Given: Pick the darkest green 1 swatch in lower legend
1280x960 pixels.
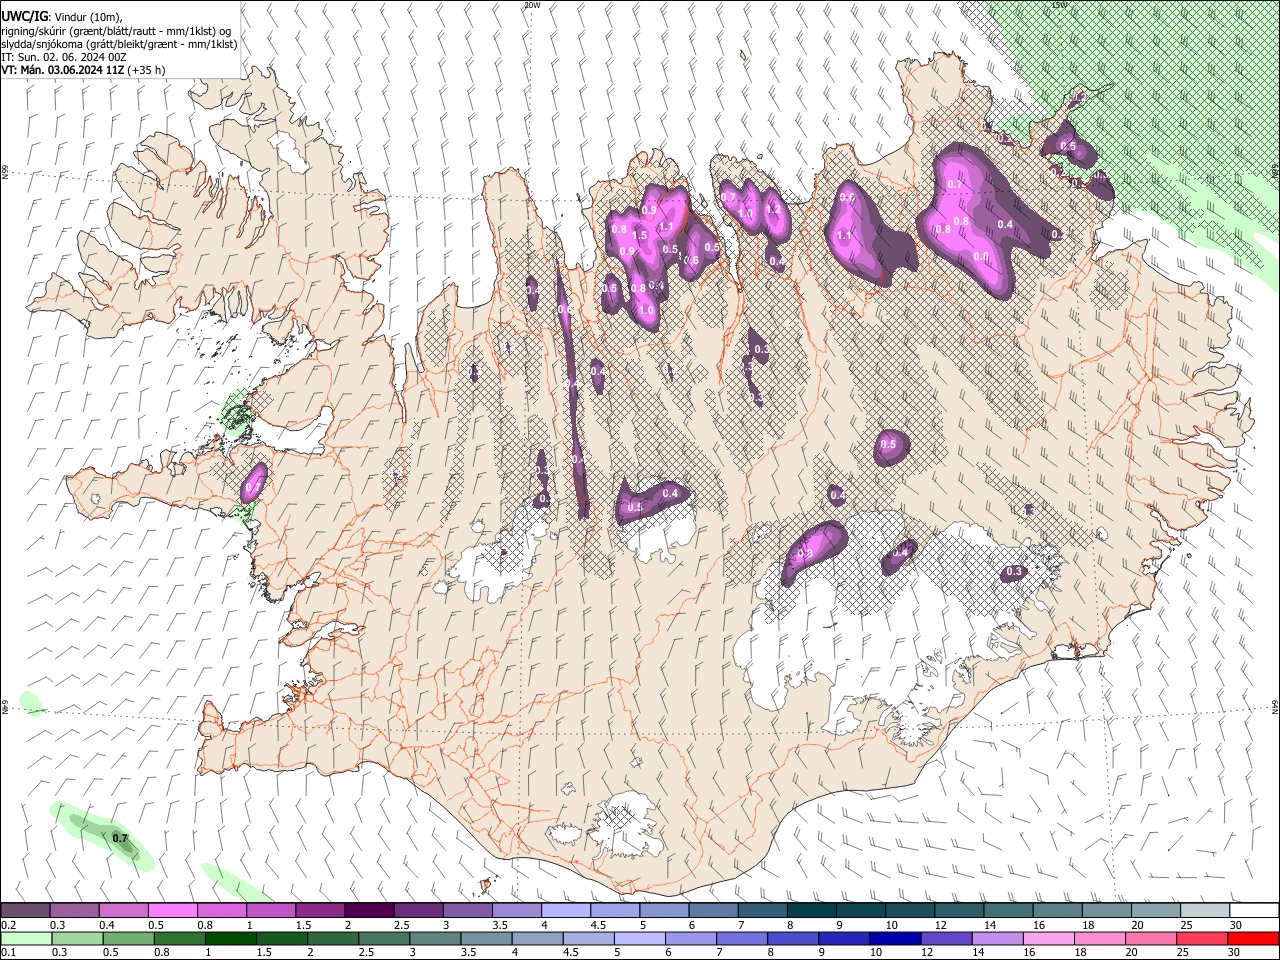Looking at the screenshot, I should [x=230, y=938].
